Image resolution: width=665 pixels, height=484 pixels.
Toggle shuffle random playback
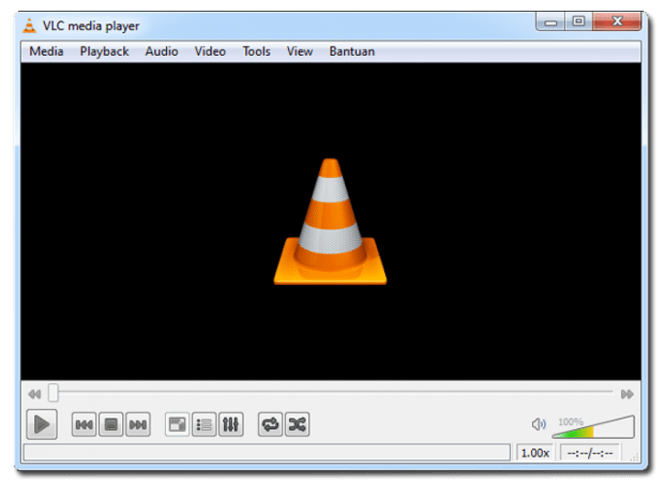click(297, 424)
